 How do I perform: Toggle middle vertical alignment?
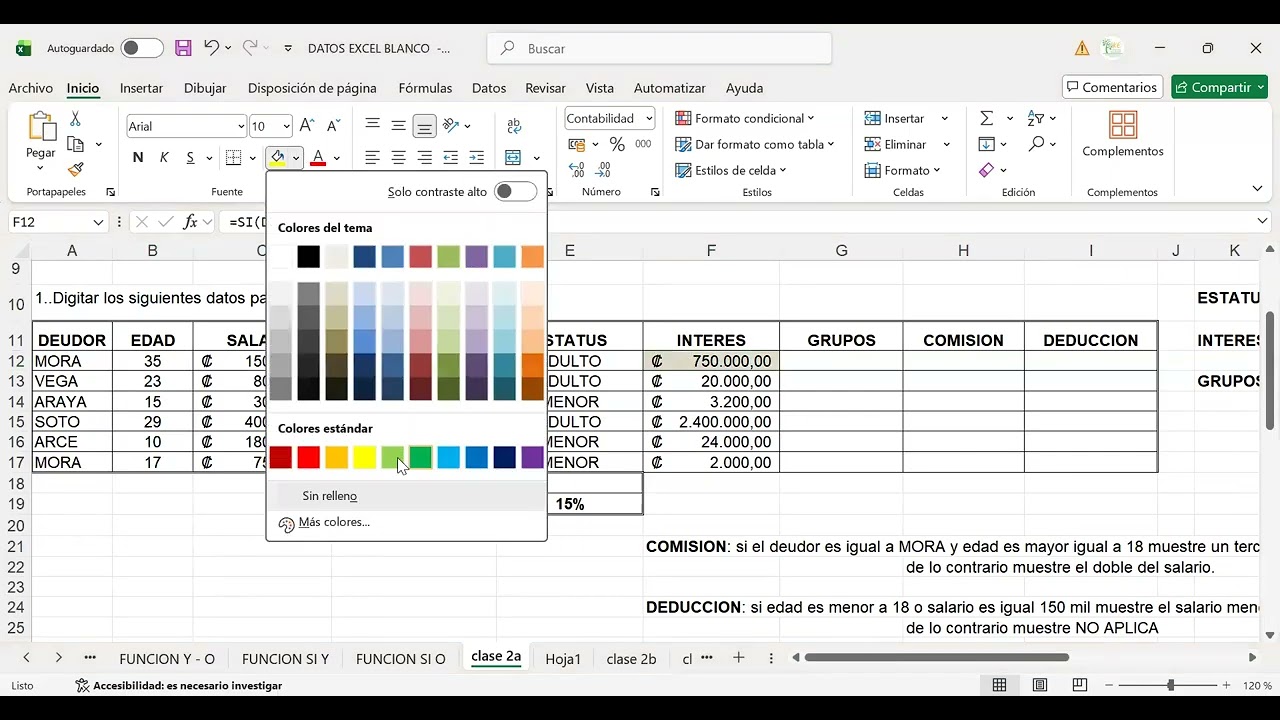coord(398,126)
